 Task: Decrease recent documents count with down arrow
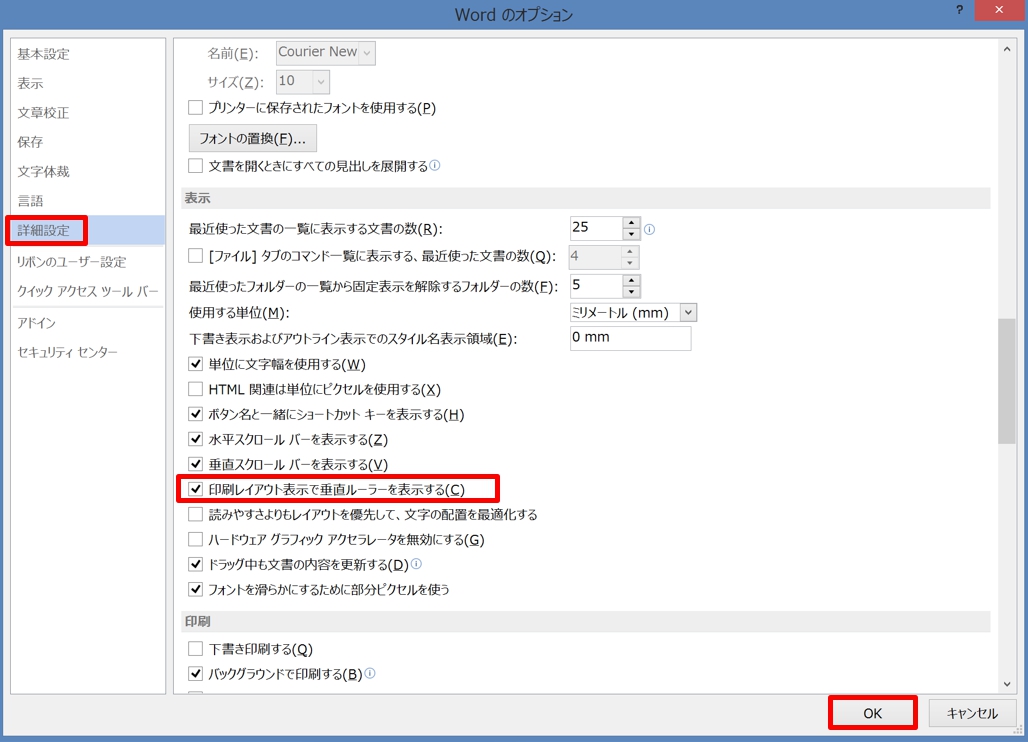click(631, 234)
